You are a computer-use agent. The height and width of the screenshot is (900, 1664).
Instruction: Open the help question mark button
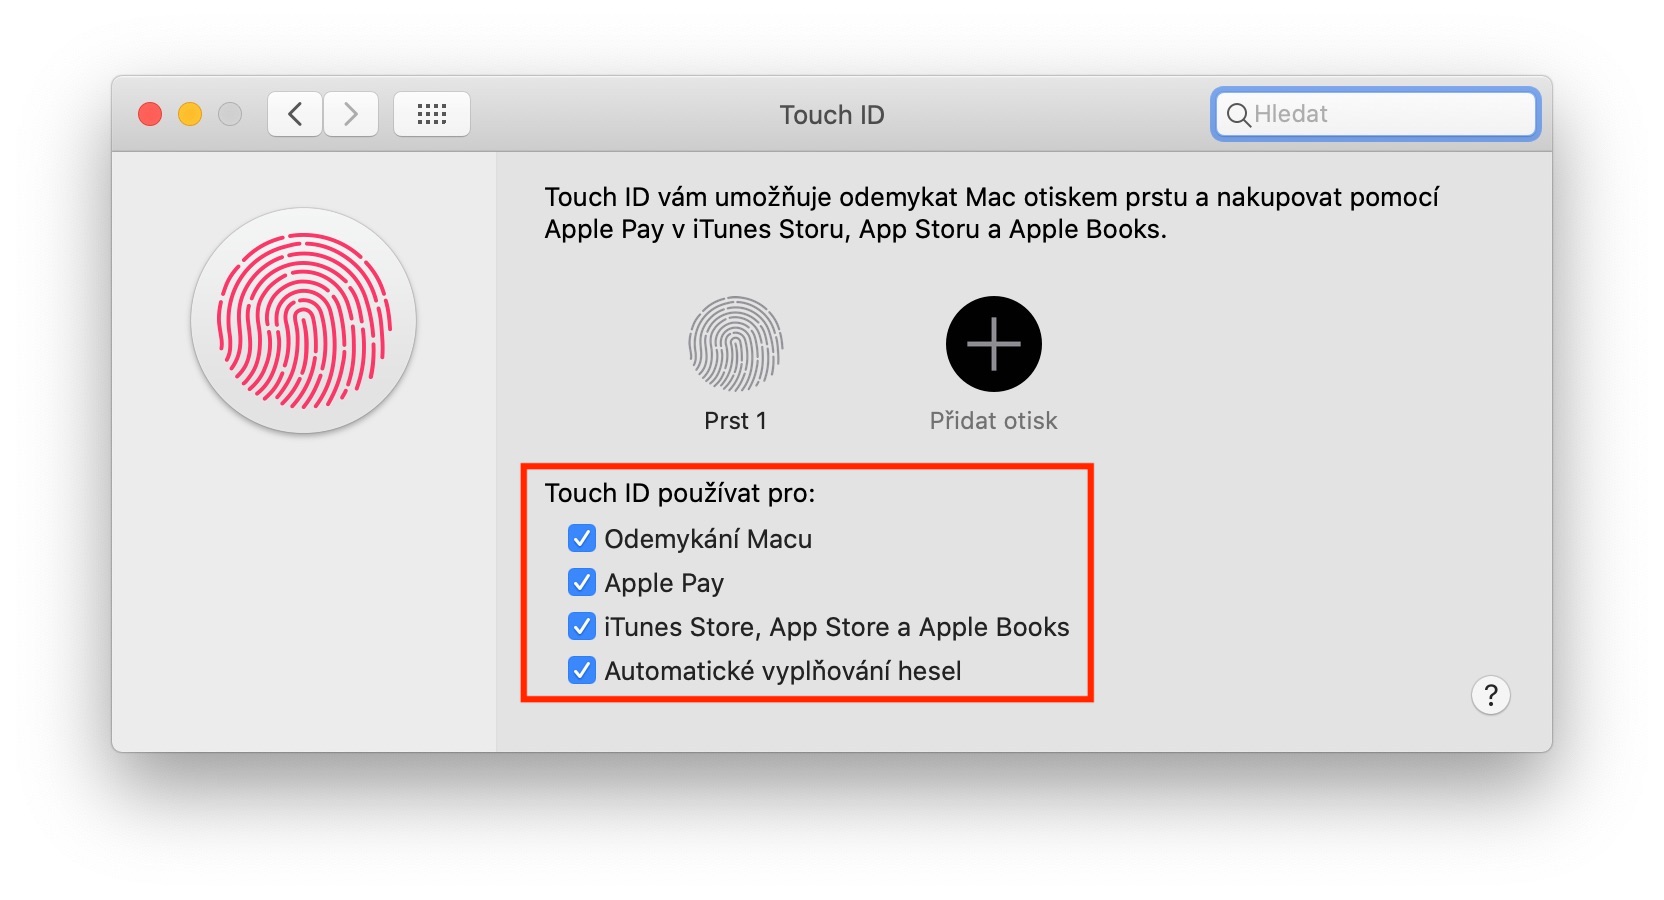pos(1490,695)
